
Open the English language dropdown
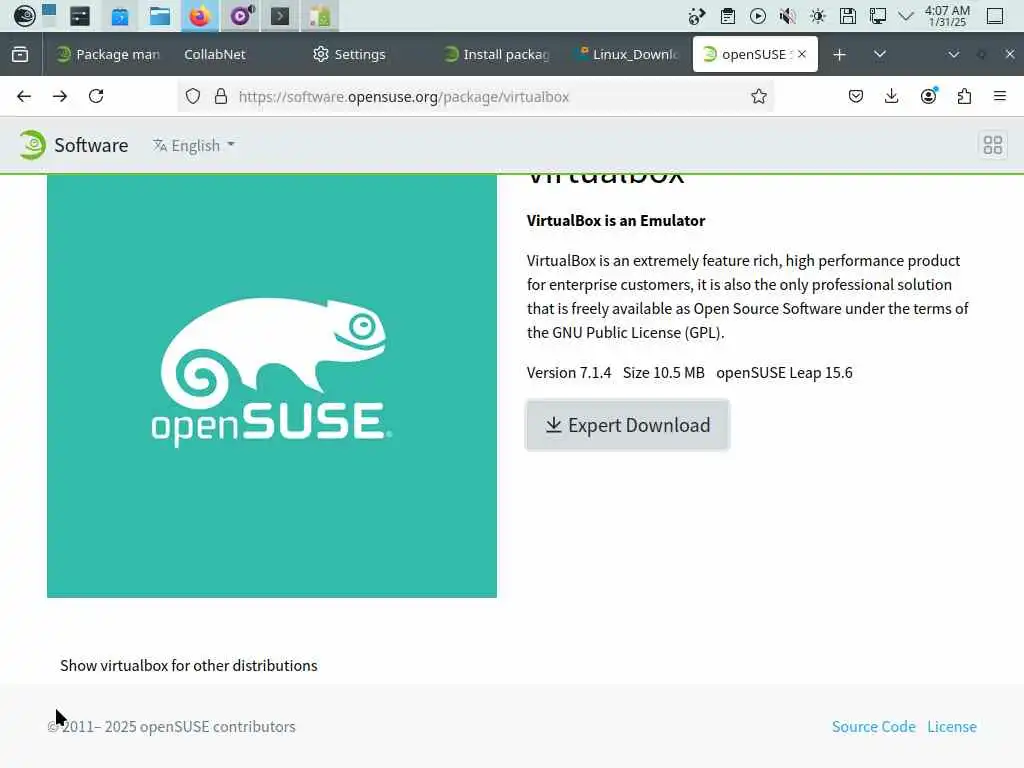tap(194, 145)
